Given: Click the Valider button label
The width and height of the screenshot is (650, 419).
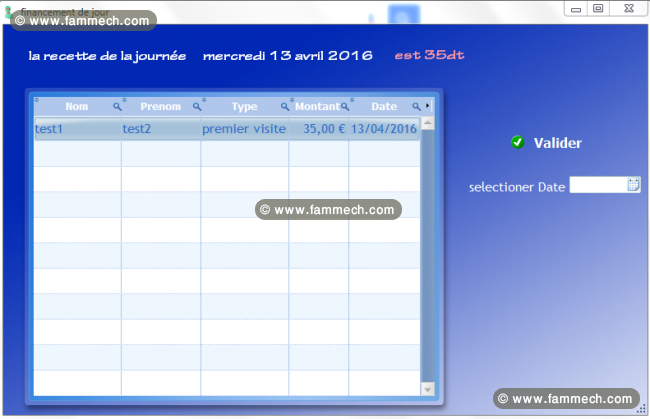Looking at the screenshot, I should point(558,143).
